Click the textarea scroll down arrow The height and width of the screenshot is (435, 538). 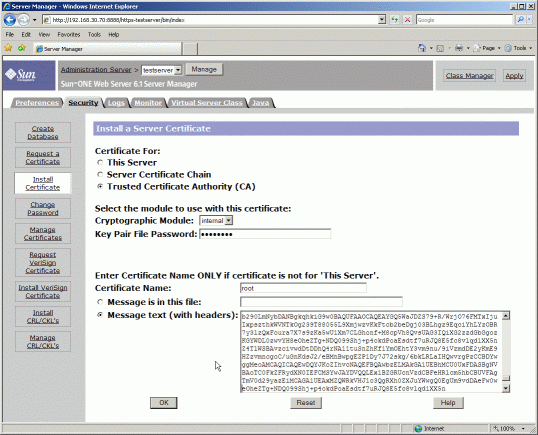[506, 388]
